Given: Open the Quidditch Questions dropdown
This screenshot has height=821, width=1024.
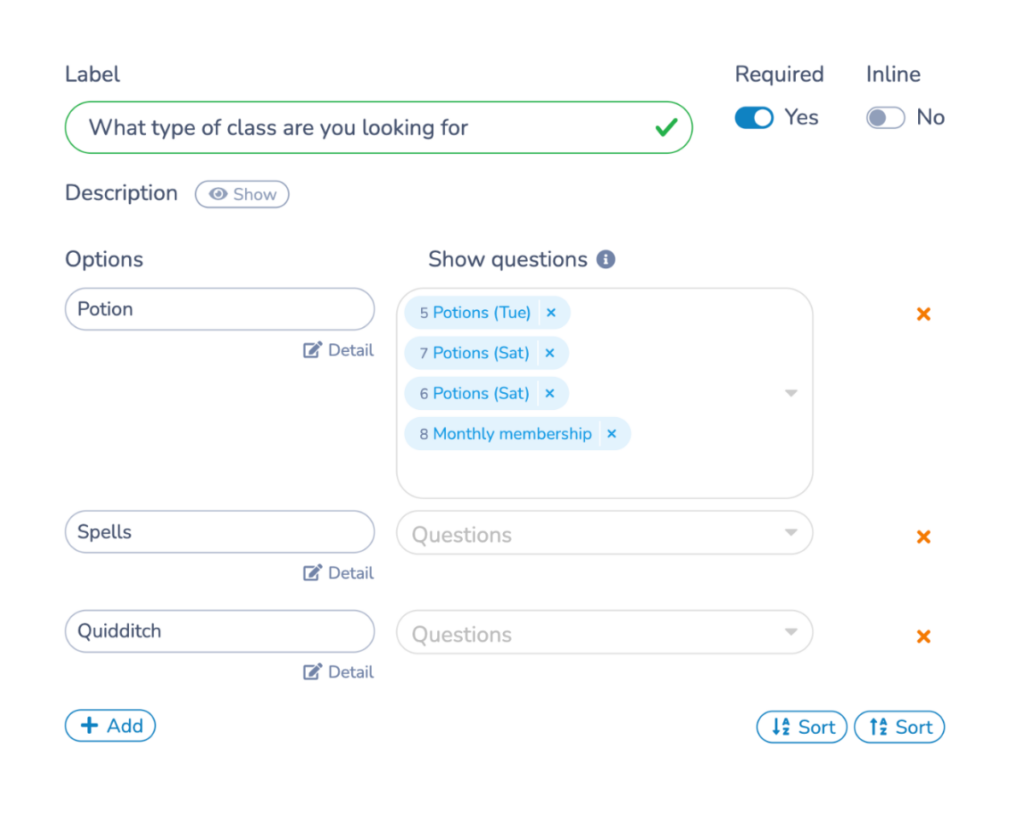Looking at the screenshot, I should (x=604, y=633).
